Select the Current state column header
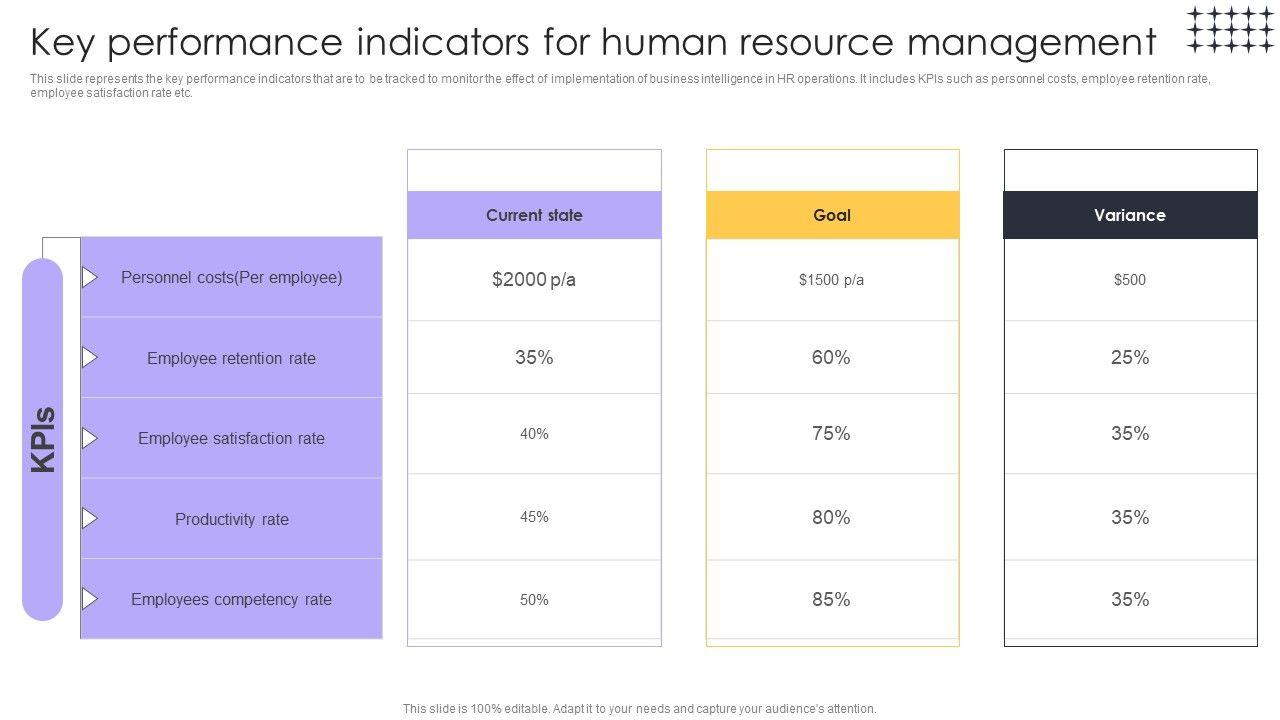The height and width of the screenshot is (720, 1280). tap(534, 215)
